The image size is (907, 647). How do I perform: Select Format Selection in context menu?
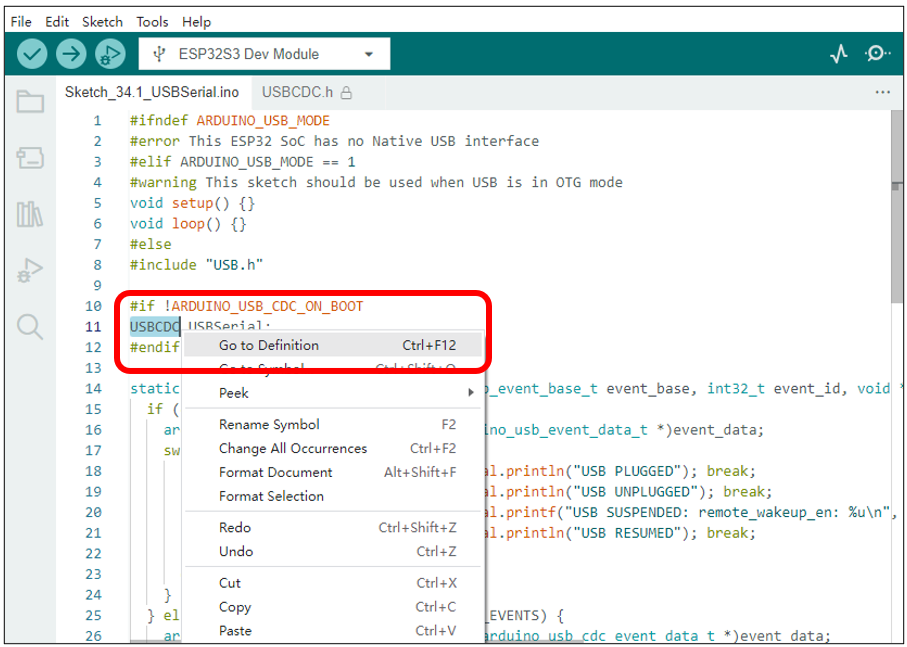(333, 496)
